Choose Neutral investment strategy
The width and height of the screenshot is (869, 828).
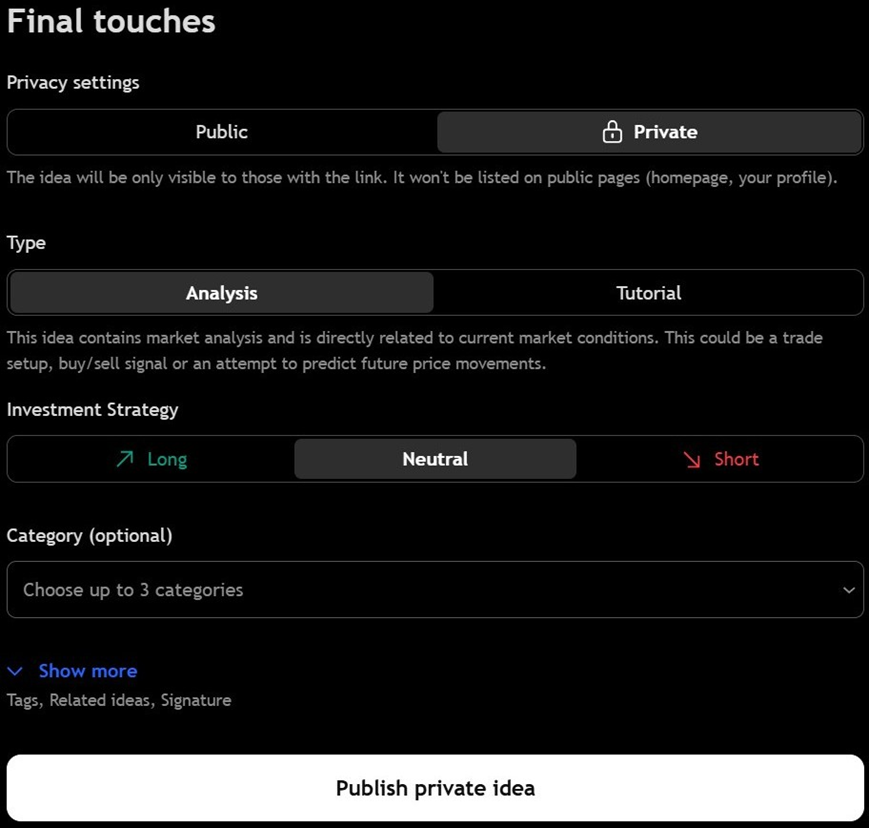point(435,459)
